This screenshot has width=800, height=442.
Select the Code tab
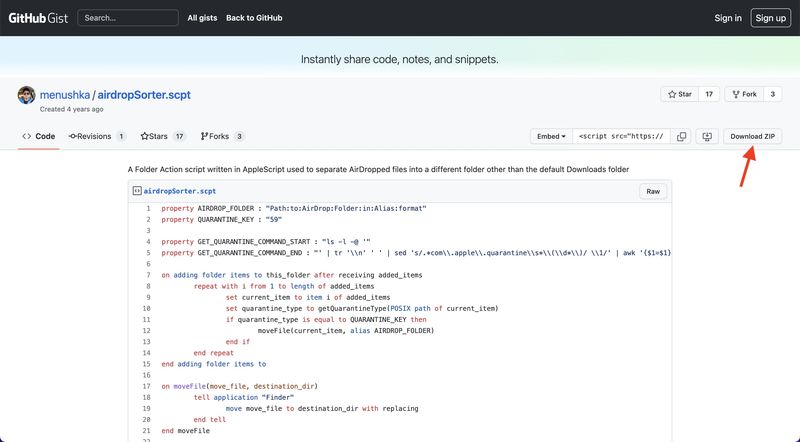click(39, 136)
